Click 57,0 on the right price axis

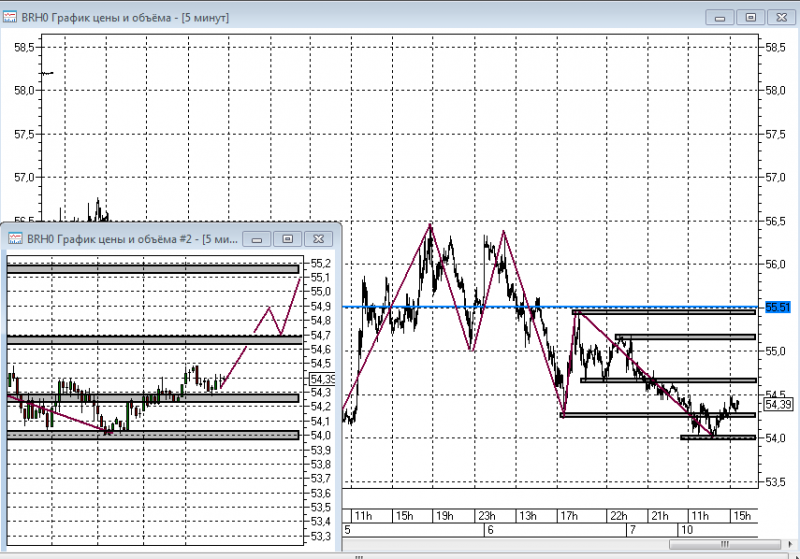776,177
